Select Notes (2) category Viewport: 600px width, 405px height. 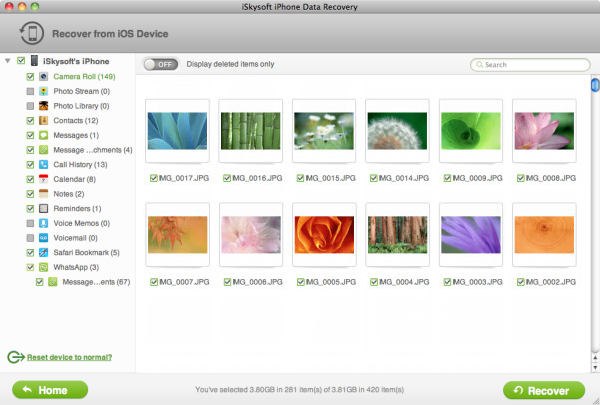[69, 194]
